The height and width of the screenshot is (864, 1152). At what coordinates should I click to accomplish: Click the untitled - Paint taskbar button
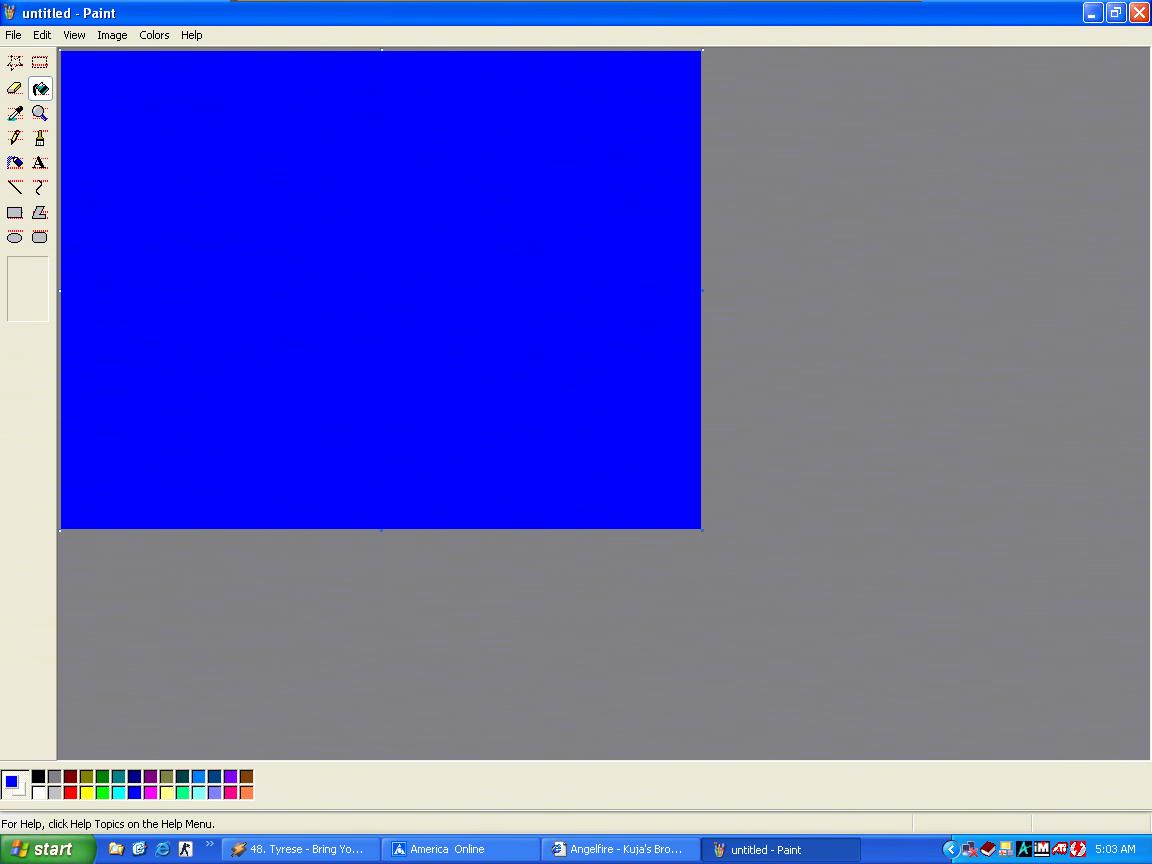pyautogui.click(x=780, y=849)
